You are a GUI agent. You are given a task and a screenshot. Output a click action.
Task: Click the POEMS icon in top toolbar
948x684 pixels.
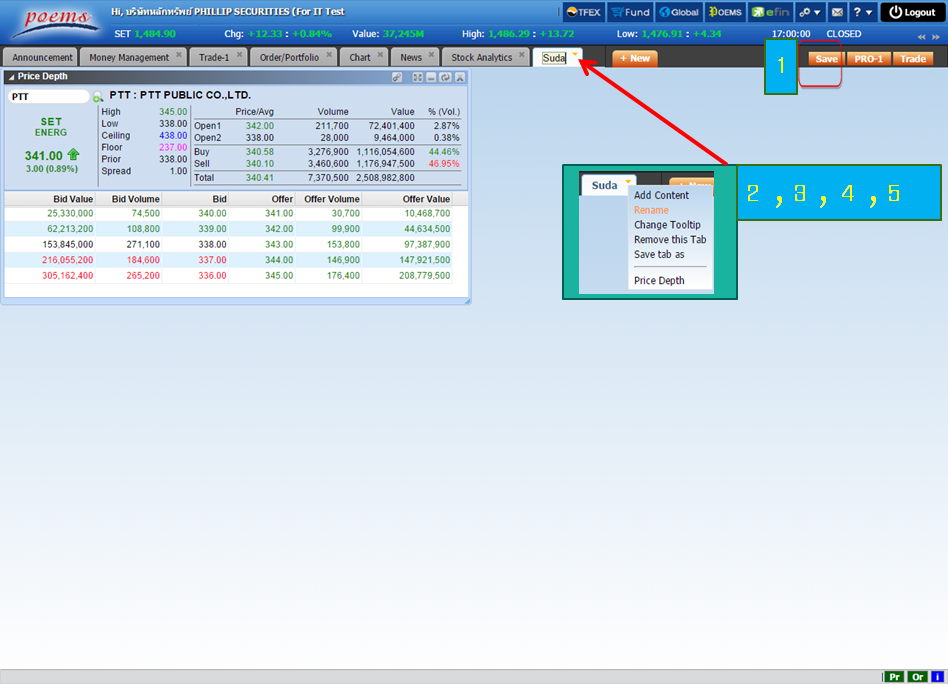pos(726,12)
